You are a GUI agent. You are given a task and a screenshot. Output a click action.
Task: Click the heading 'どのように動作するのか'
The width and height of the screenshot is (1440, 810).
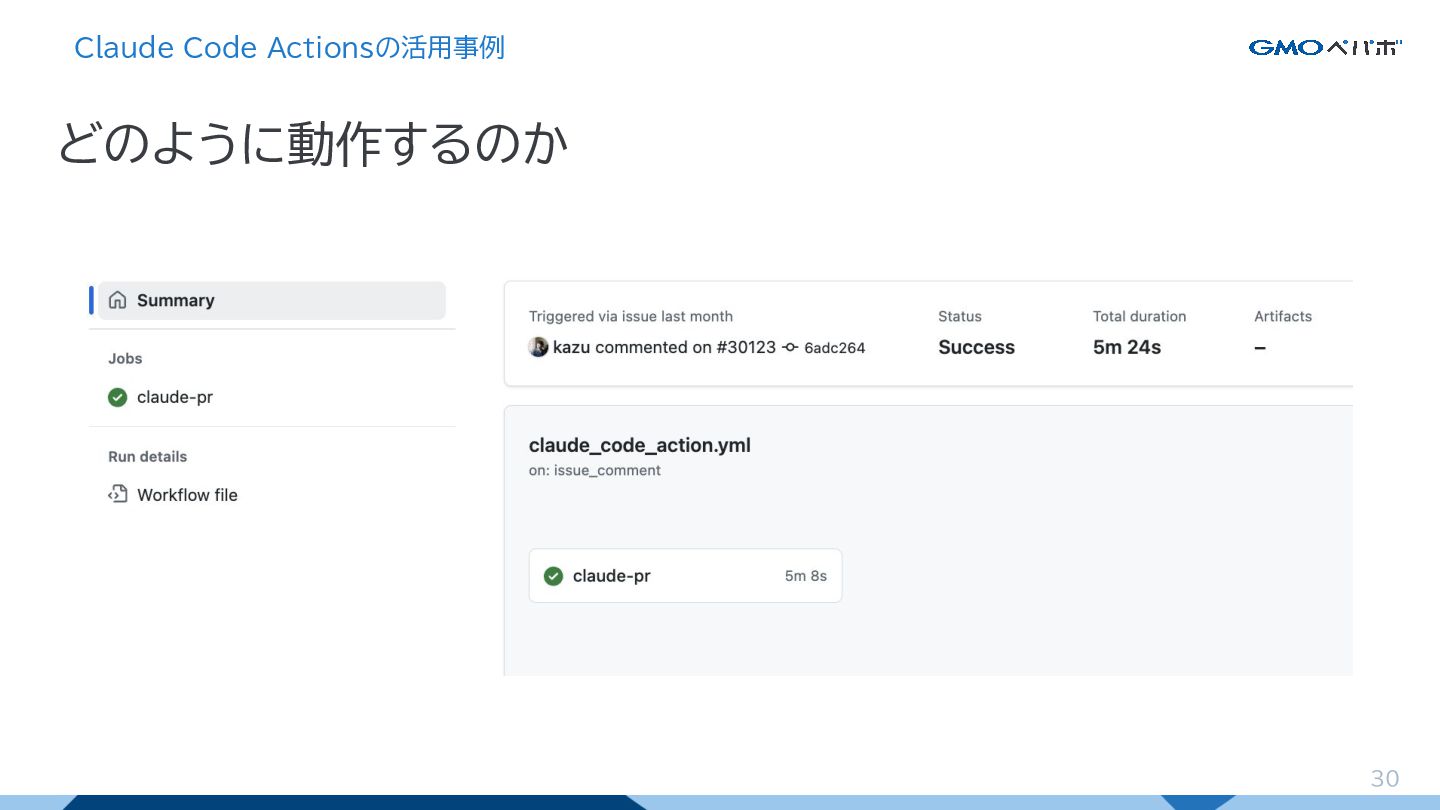312,144
